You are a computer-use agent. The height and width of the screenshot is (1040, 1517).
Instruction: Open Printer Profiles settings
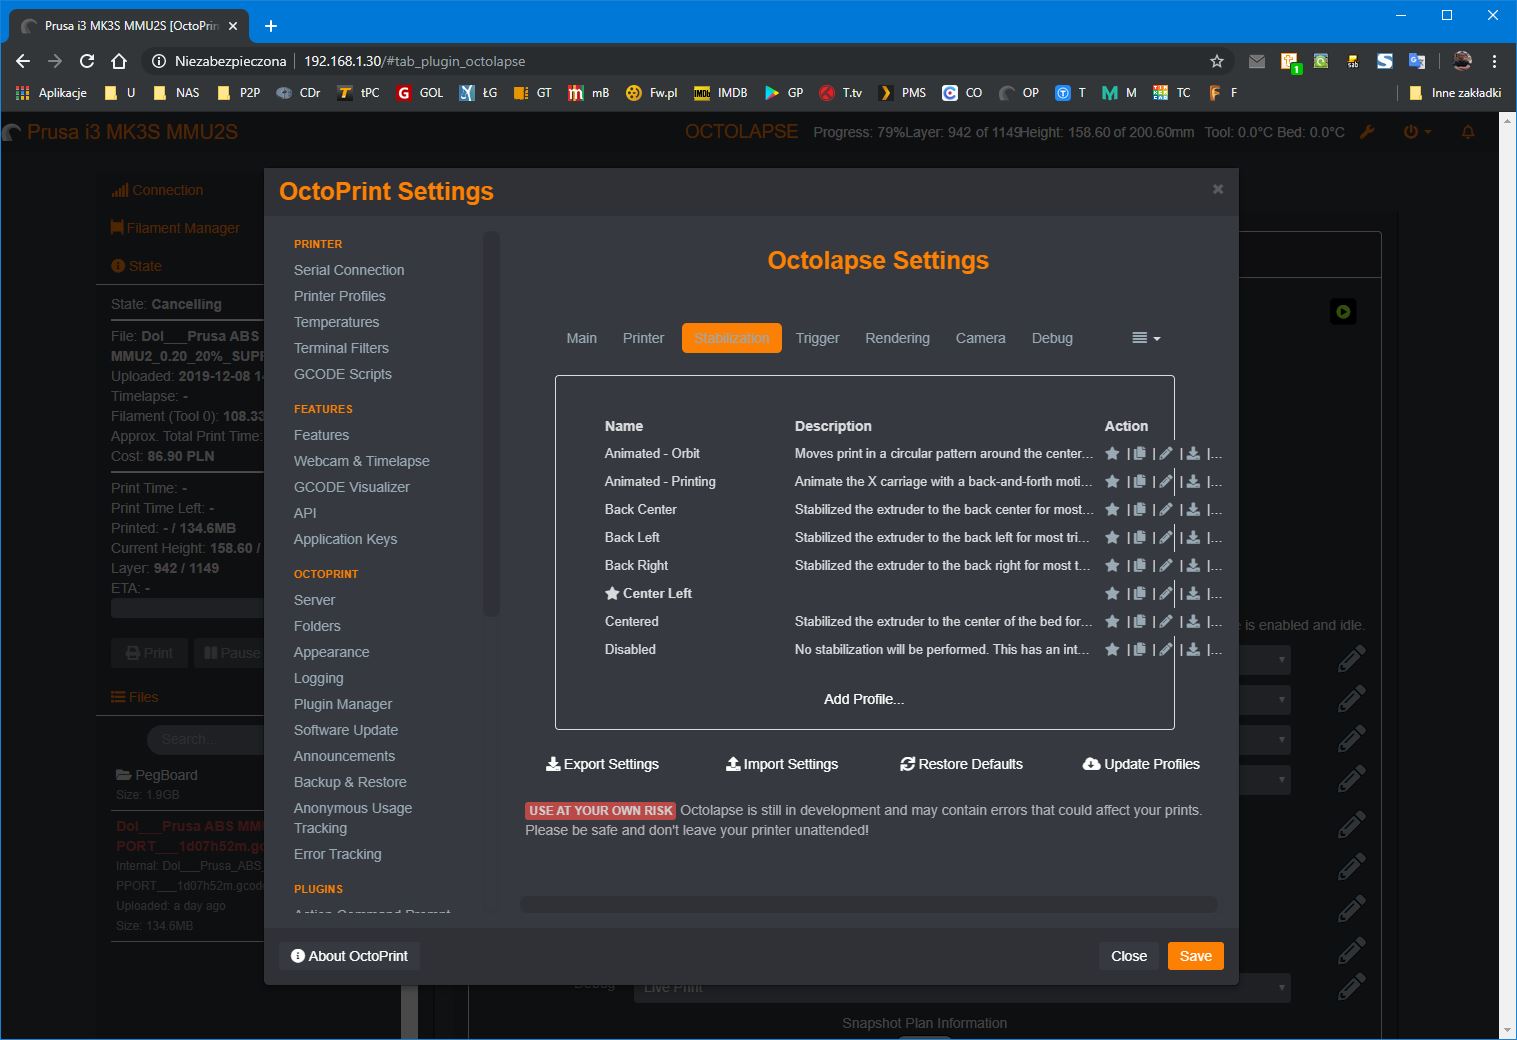click(x=340, y=296)
